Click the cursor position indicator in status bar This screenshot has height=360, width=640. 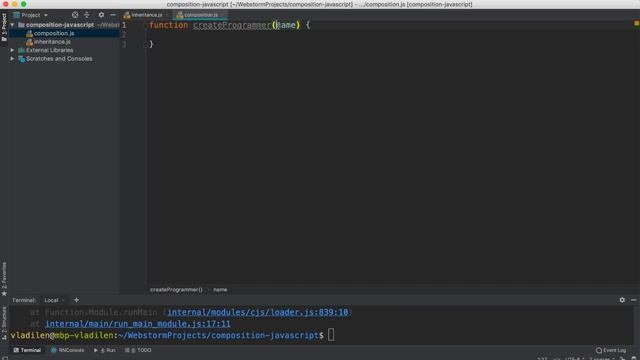coord(542,358)
